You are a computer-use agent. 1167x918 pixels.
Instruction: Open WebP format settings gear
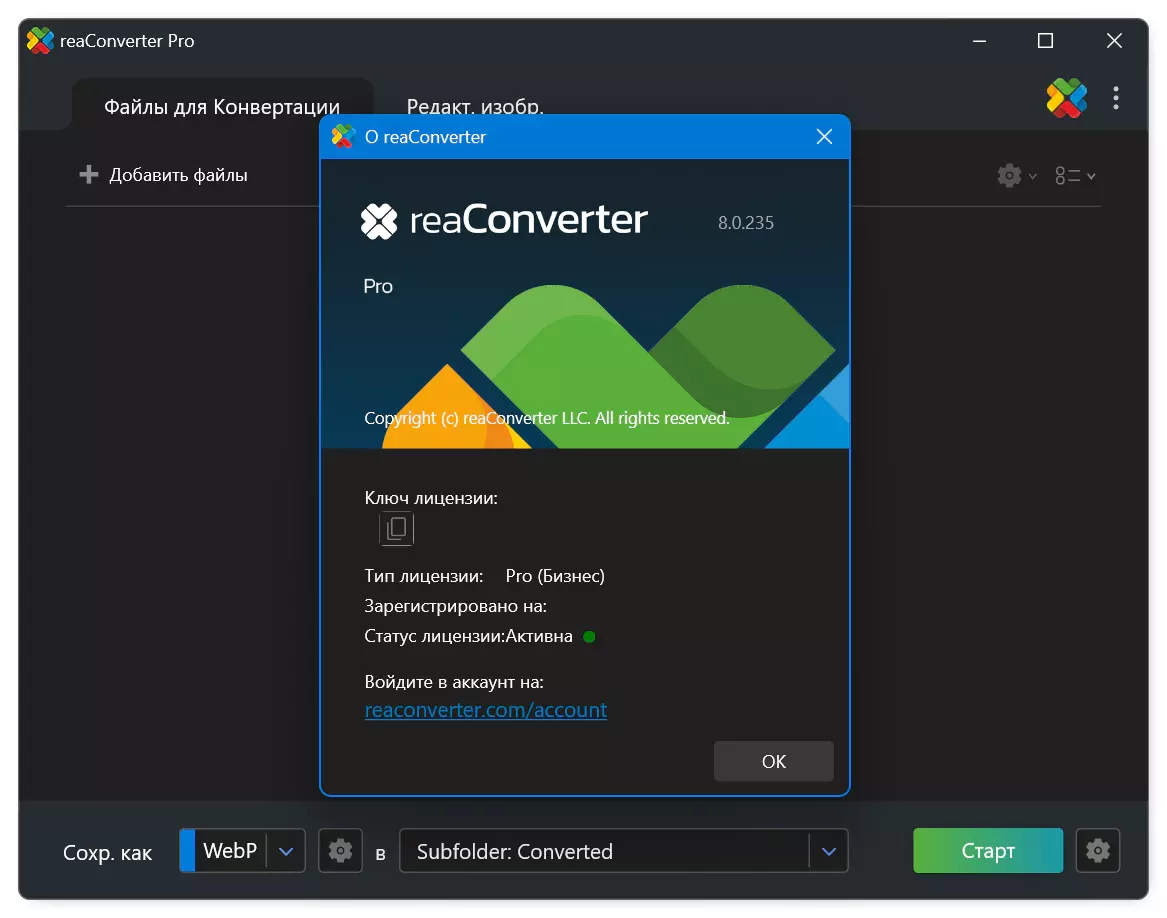340,850
